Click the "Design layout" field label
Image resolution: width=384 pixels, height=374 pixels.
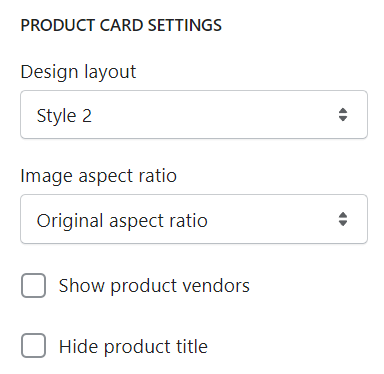(x=78, y=72)
